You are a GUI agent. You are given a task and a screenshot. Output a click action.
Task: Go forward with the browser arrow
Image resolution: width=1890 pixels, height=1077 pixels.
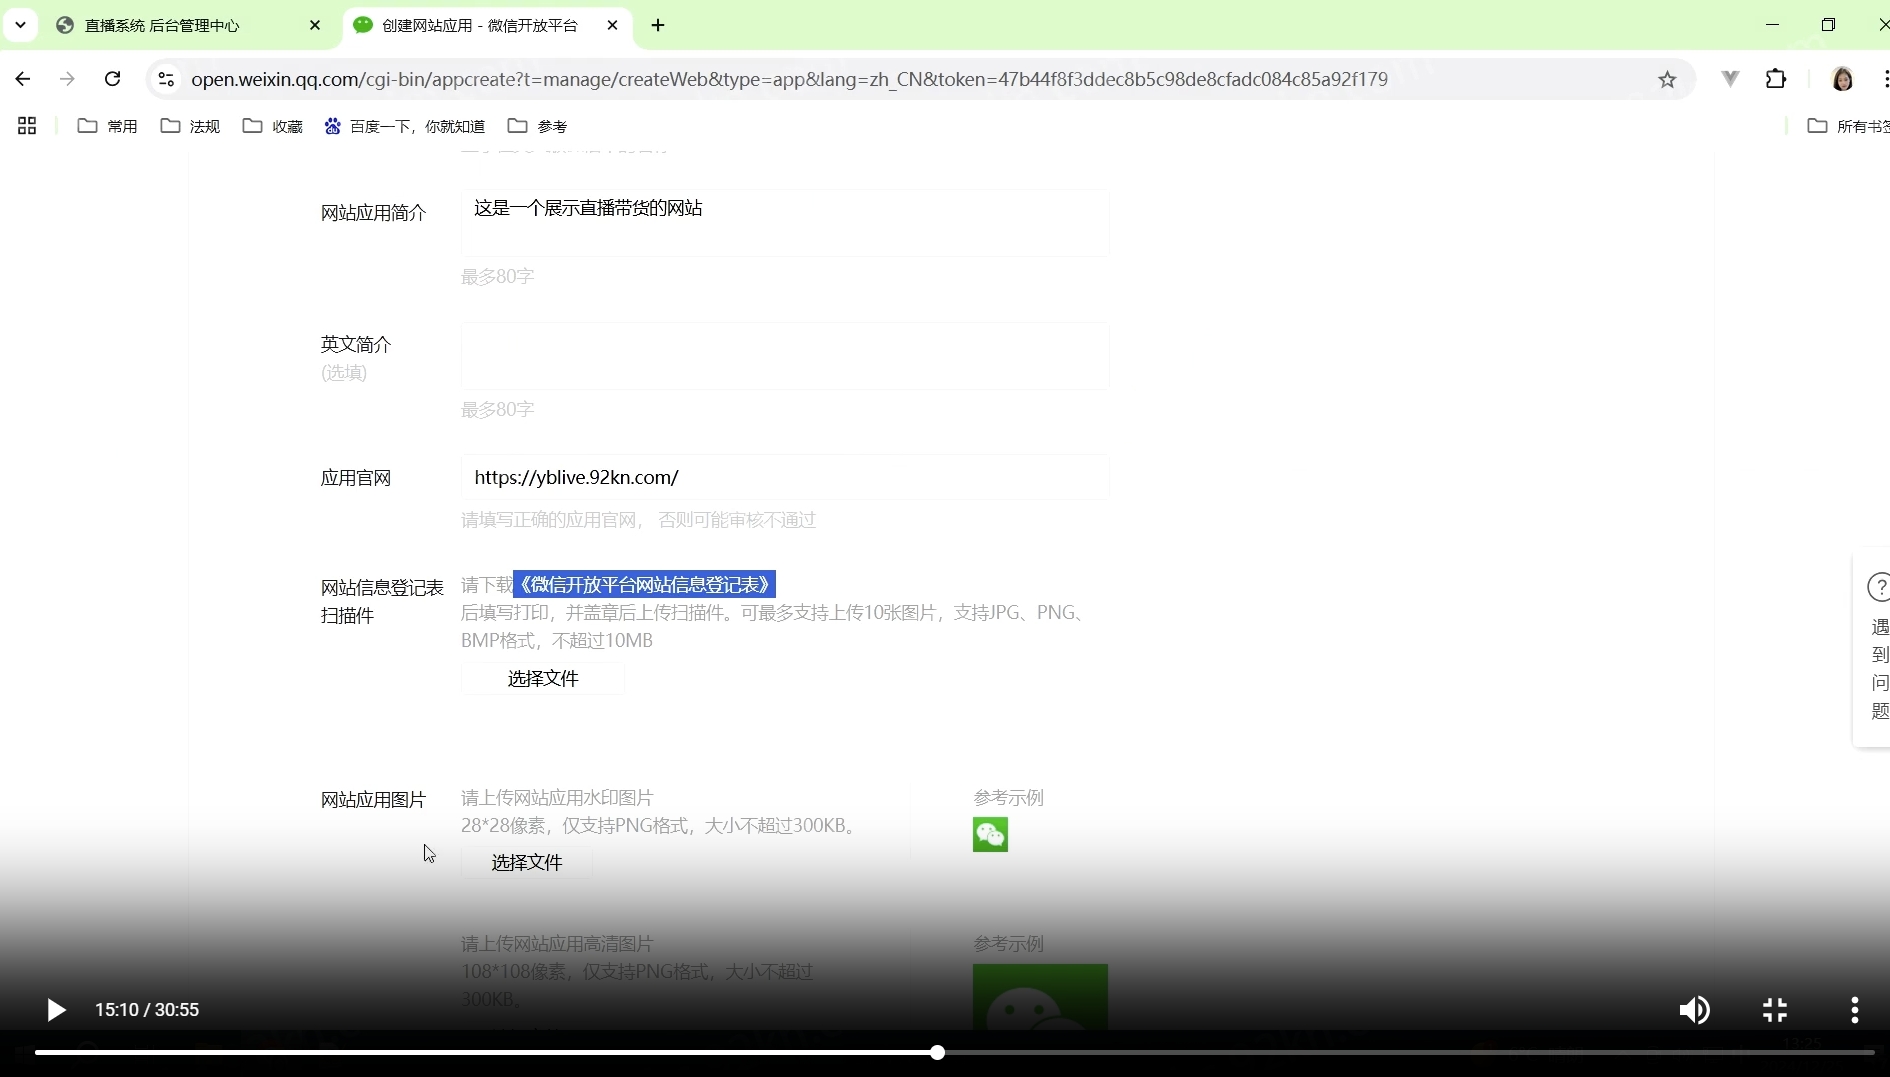pyautogui.click(x=67, y=79)
